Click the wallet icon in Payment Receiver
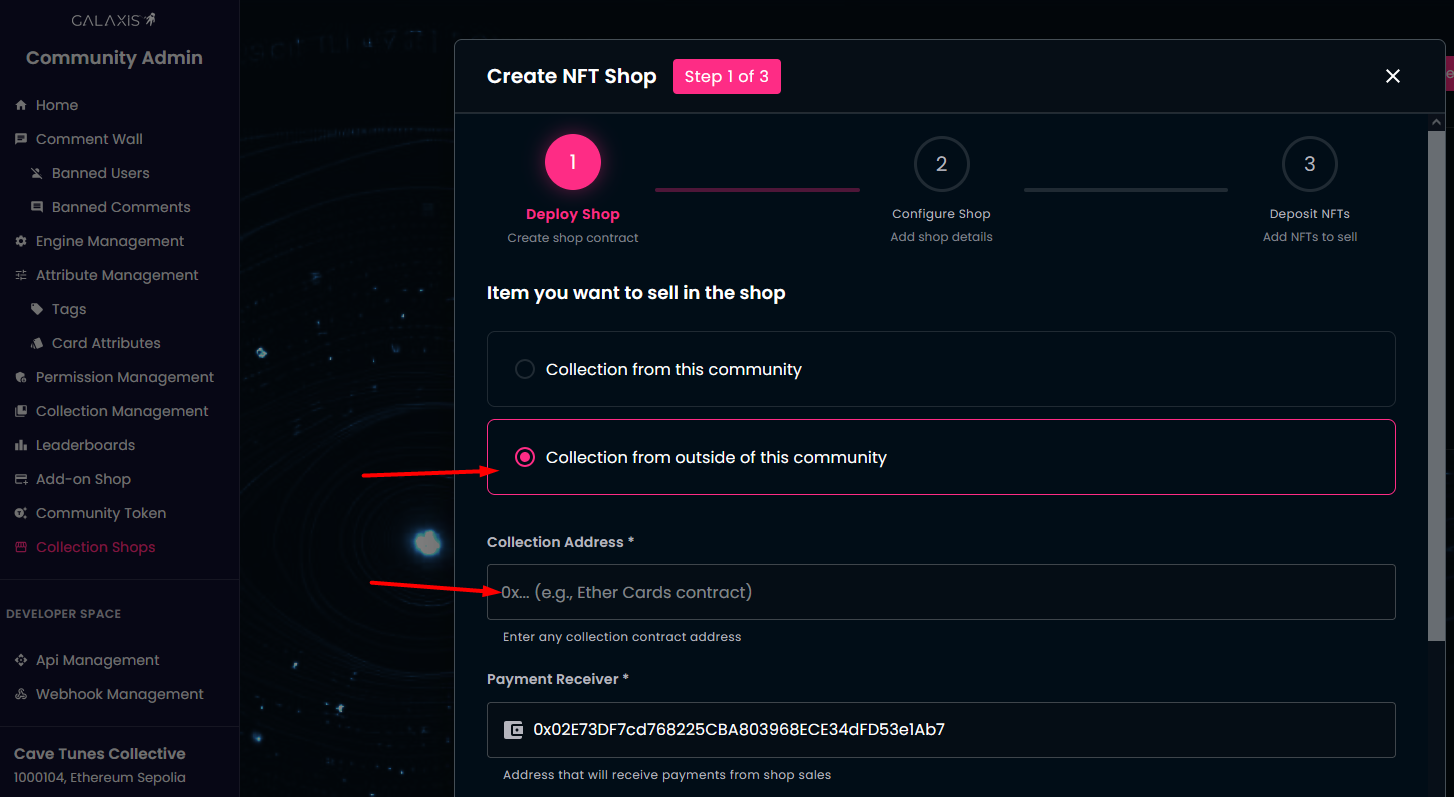 click(514, 729)
